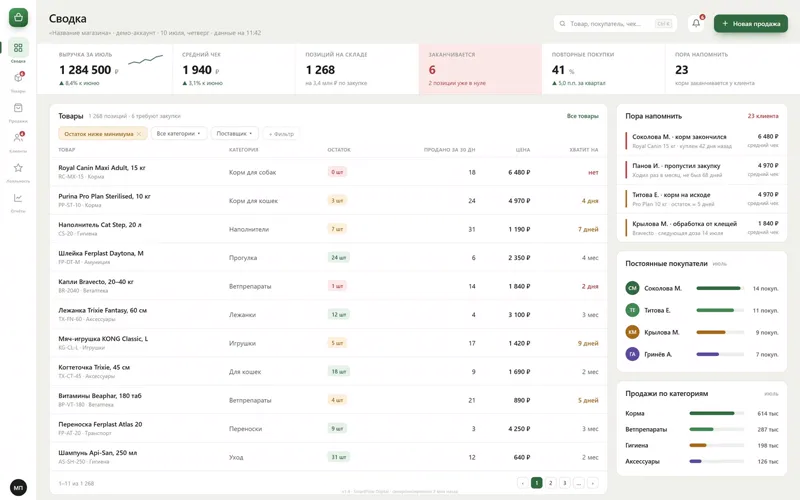Open the Шлейка Ferplast Daytona, M row

click(x=329, y=258)
